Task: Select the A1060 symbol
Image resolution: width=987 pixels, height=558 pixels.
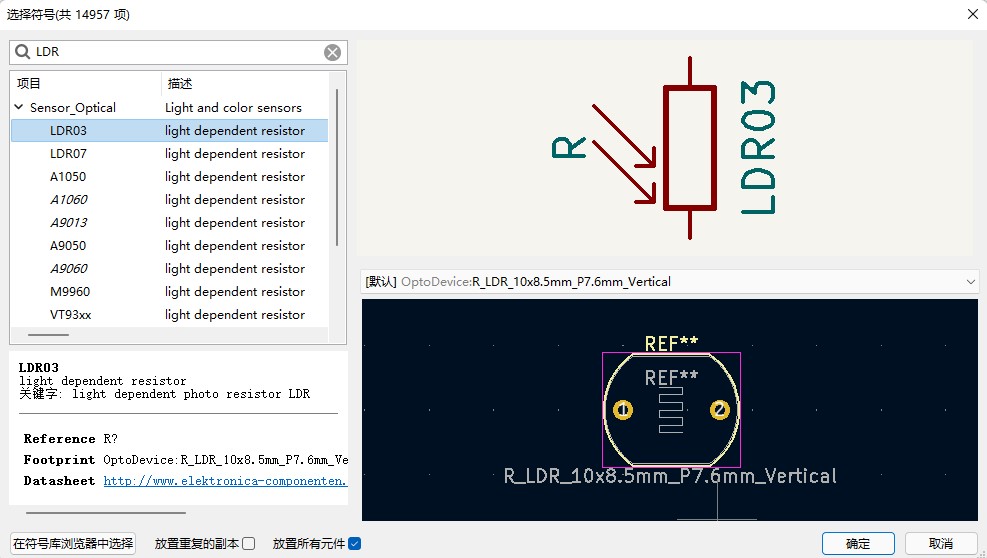Action: click(x=169, y=200)
